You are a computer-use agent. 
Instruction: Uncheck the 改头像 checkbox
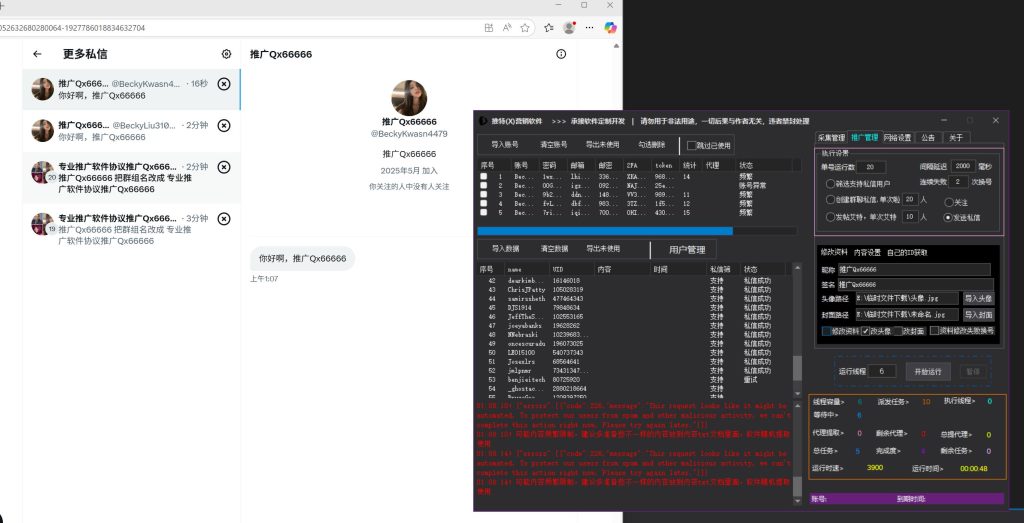(x=866, y=330)
